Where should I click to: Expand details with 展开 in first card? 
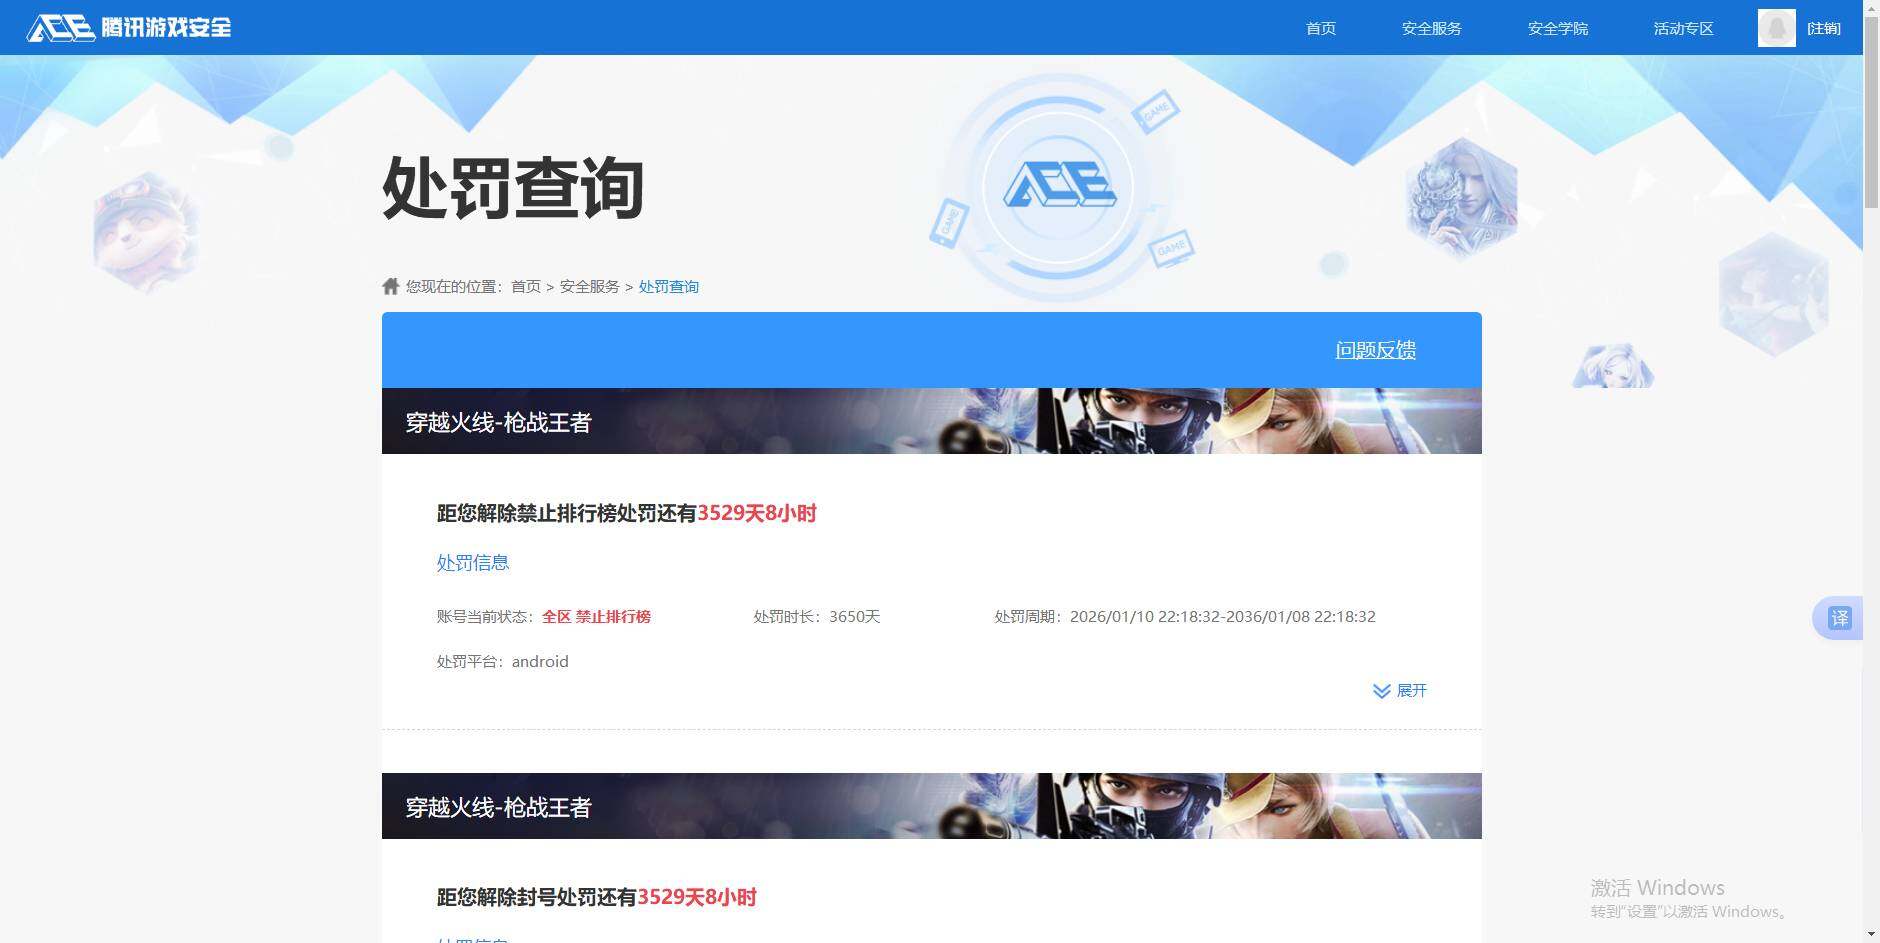coord(1400,691)
